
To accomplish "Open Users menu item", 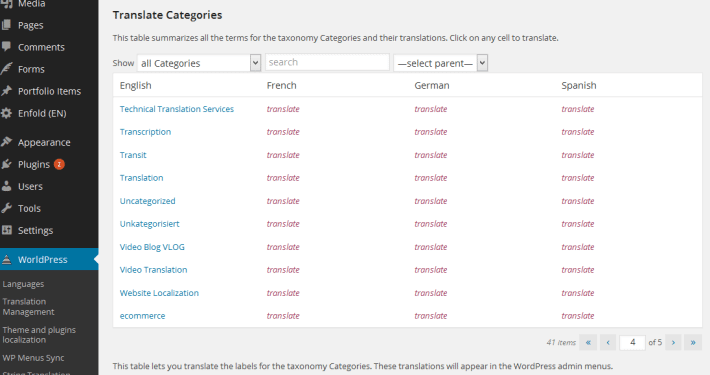I will click(x=30, y=186).
